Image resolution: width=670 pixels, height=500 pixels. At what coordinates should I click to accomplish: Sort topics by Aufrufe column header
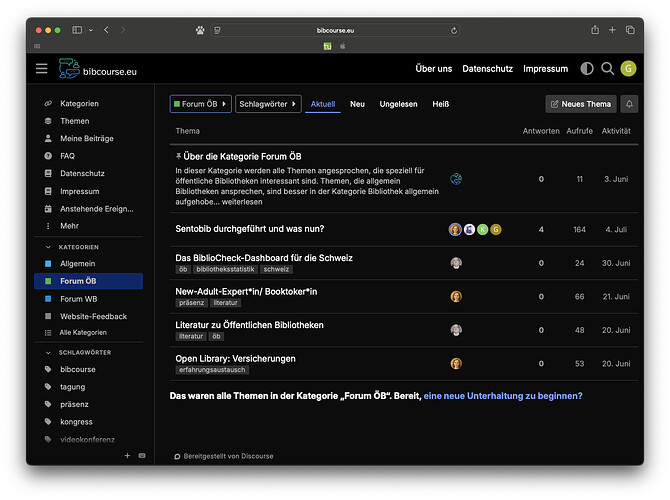[x=579, y=131]
